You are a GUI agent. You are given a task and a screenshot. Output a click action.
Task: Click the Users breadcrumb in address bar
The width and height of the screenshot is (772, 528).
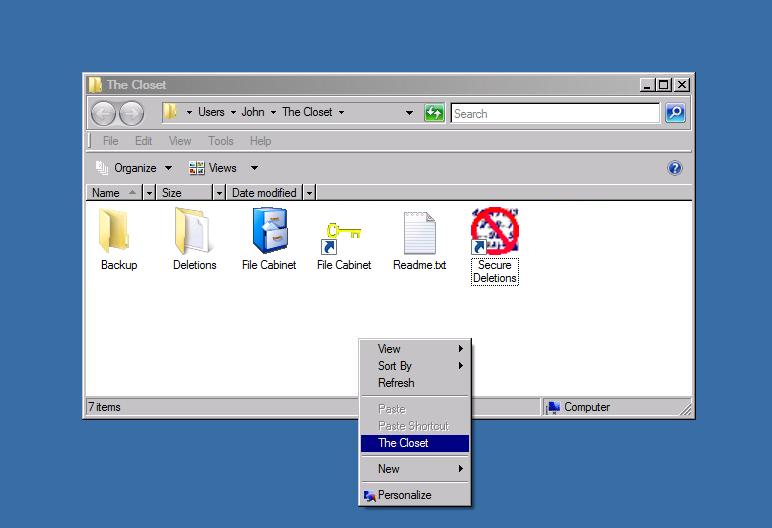(x=211, y=112)
